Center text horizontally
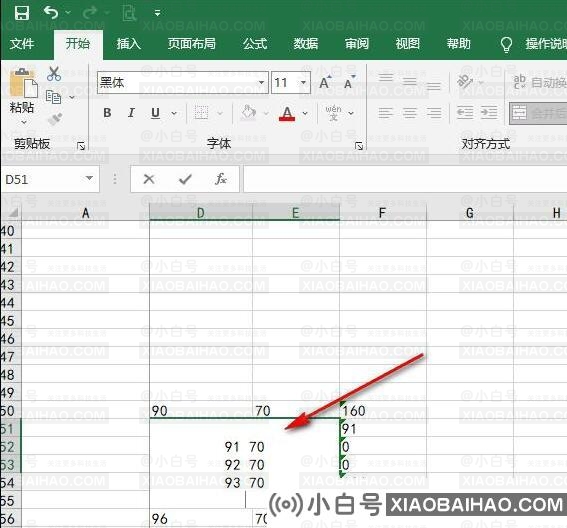Screen dimensions: 567x528 (x=410, y=113)
